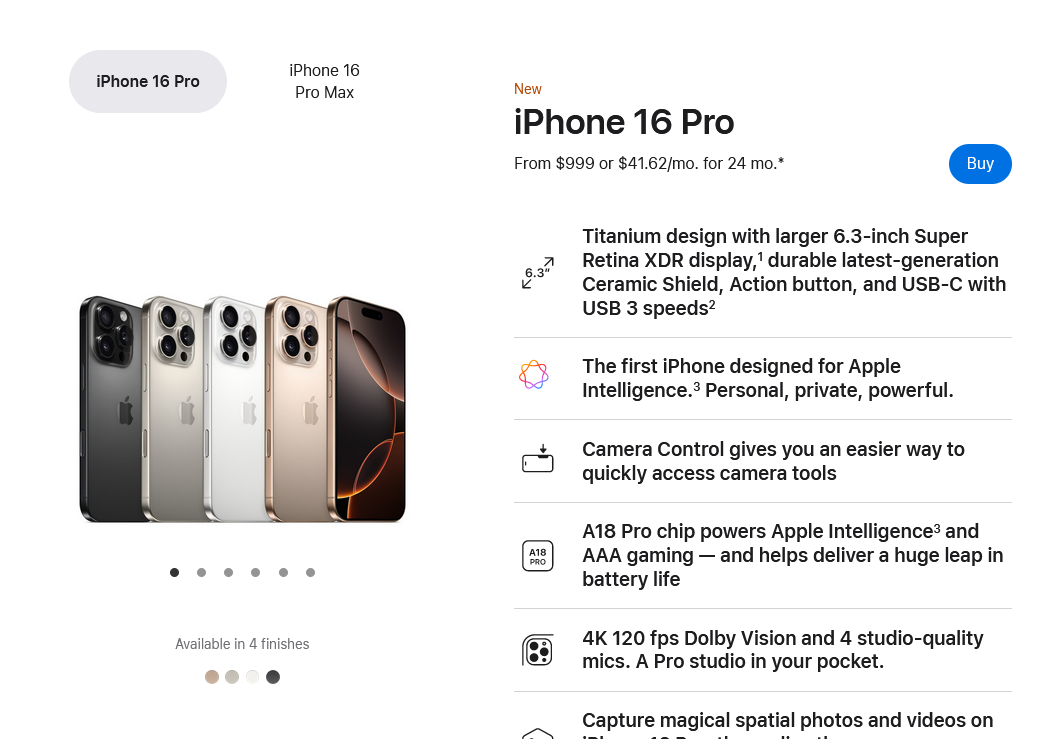
Task: Choose the Natural Titanium color swatch
Action: (x=232, y=677)
